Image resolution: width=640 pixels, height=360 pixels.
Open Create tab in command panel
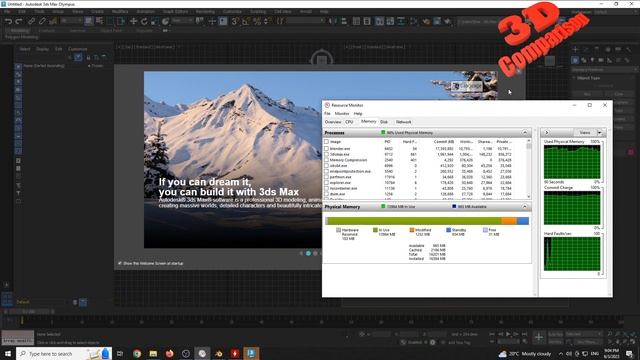click(576, 49)
